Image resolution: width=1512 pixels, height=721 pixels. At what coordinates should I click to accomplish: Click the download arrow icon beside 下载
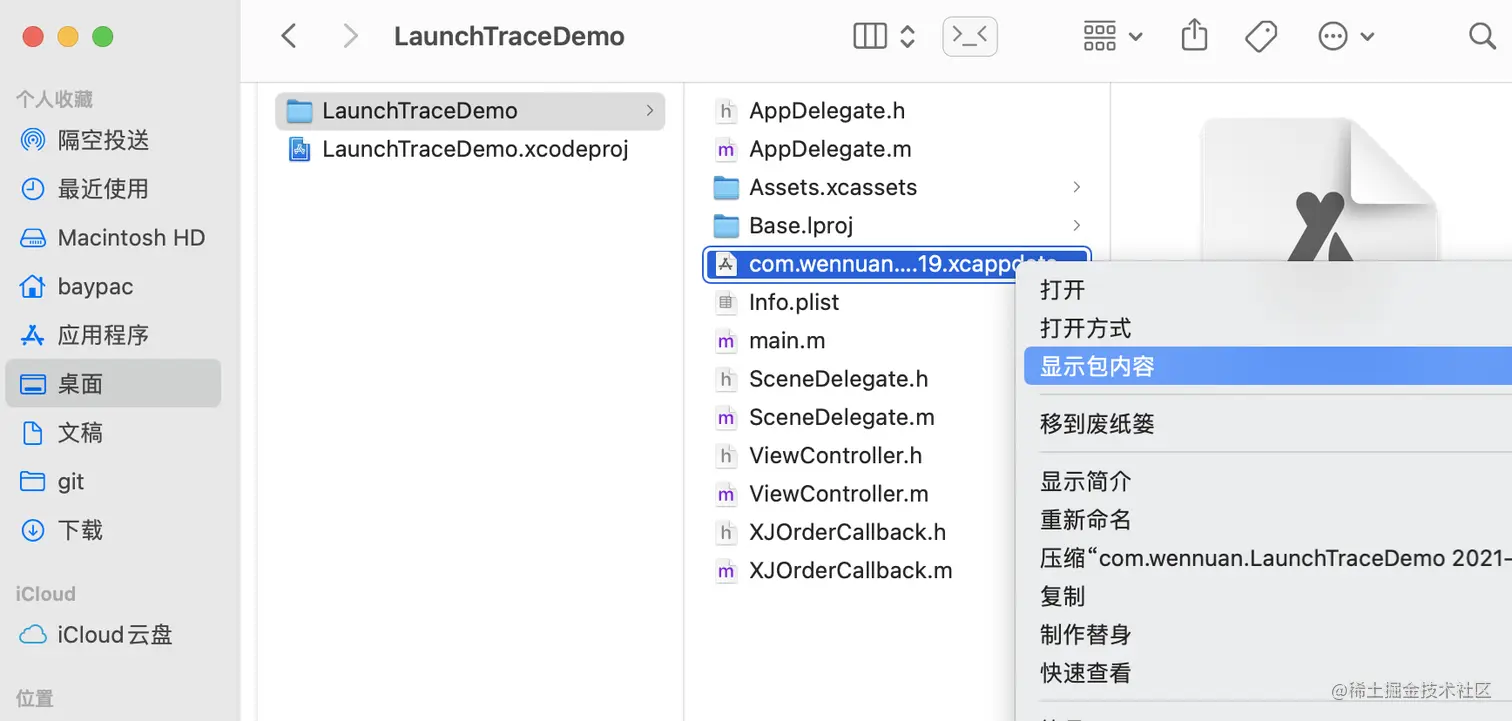tap(33, 531)
